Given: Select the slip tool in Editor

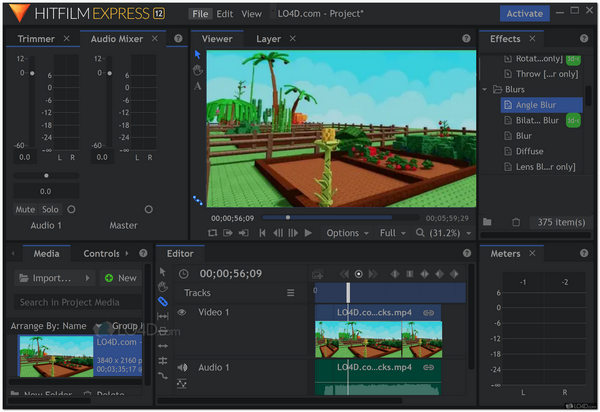Looking at the screenshot, I should [x=163, y=316].
